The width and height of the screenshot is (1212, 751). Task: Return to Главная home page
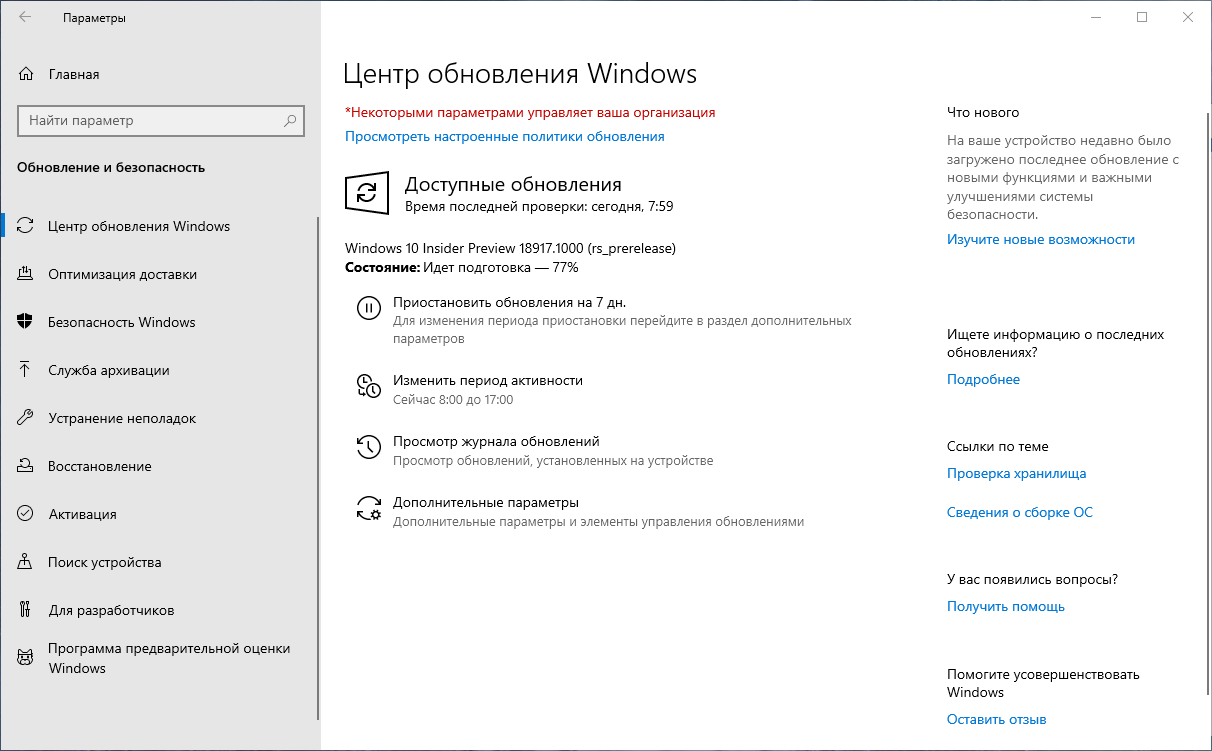[74, 73]
